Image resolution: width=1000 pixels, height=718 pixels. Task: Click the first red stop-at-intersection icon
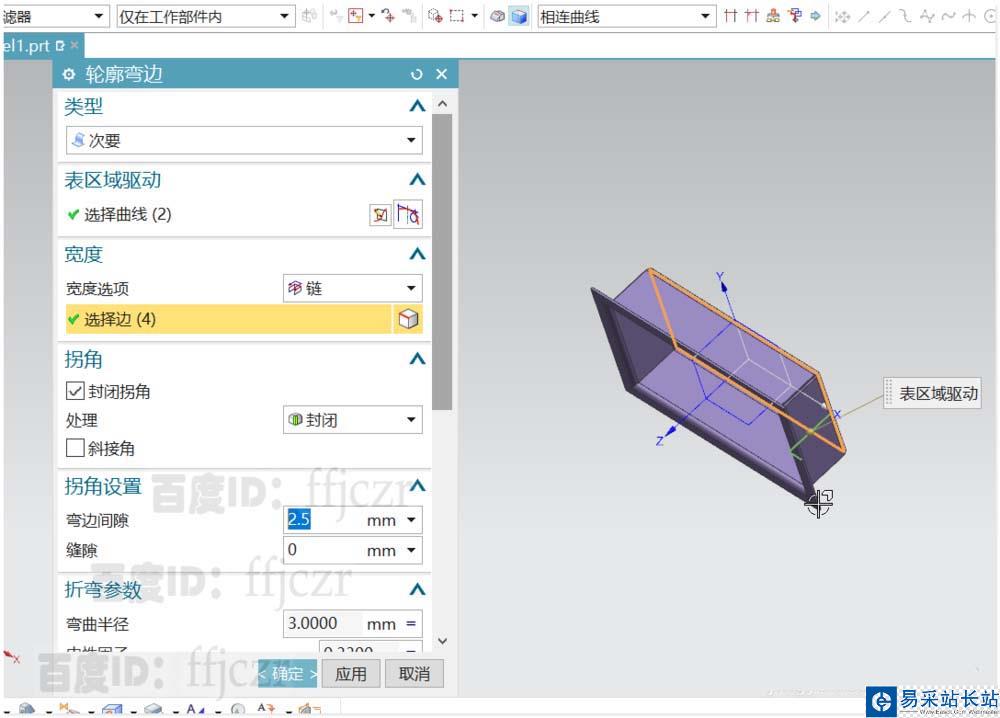pos(731,16)
